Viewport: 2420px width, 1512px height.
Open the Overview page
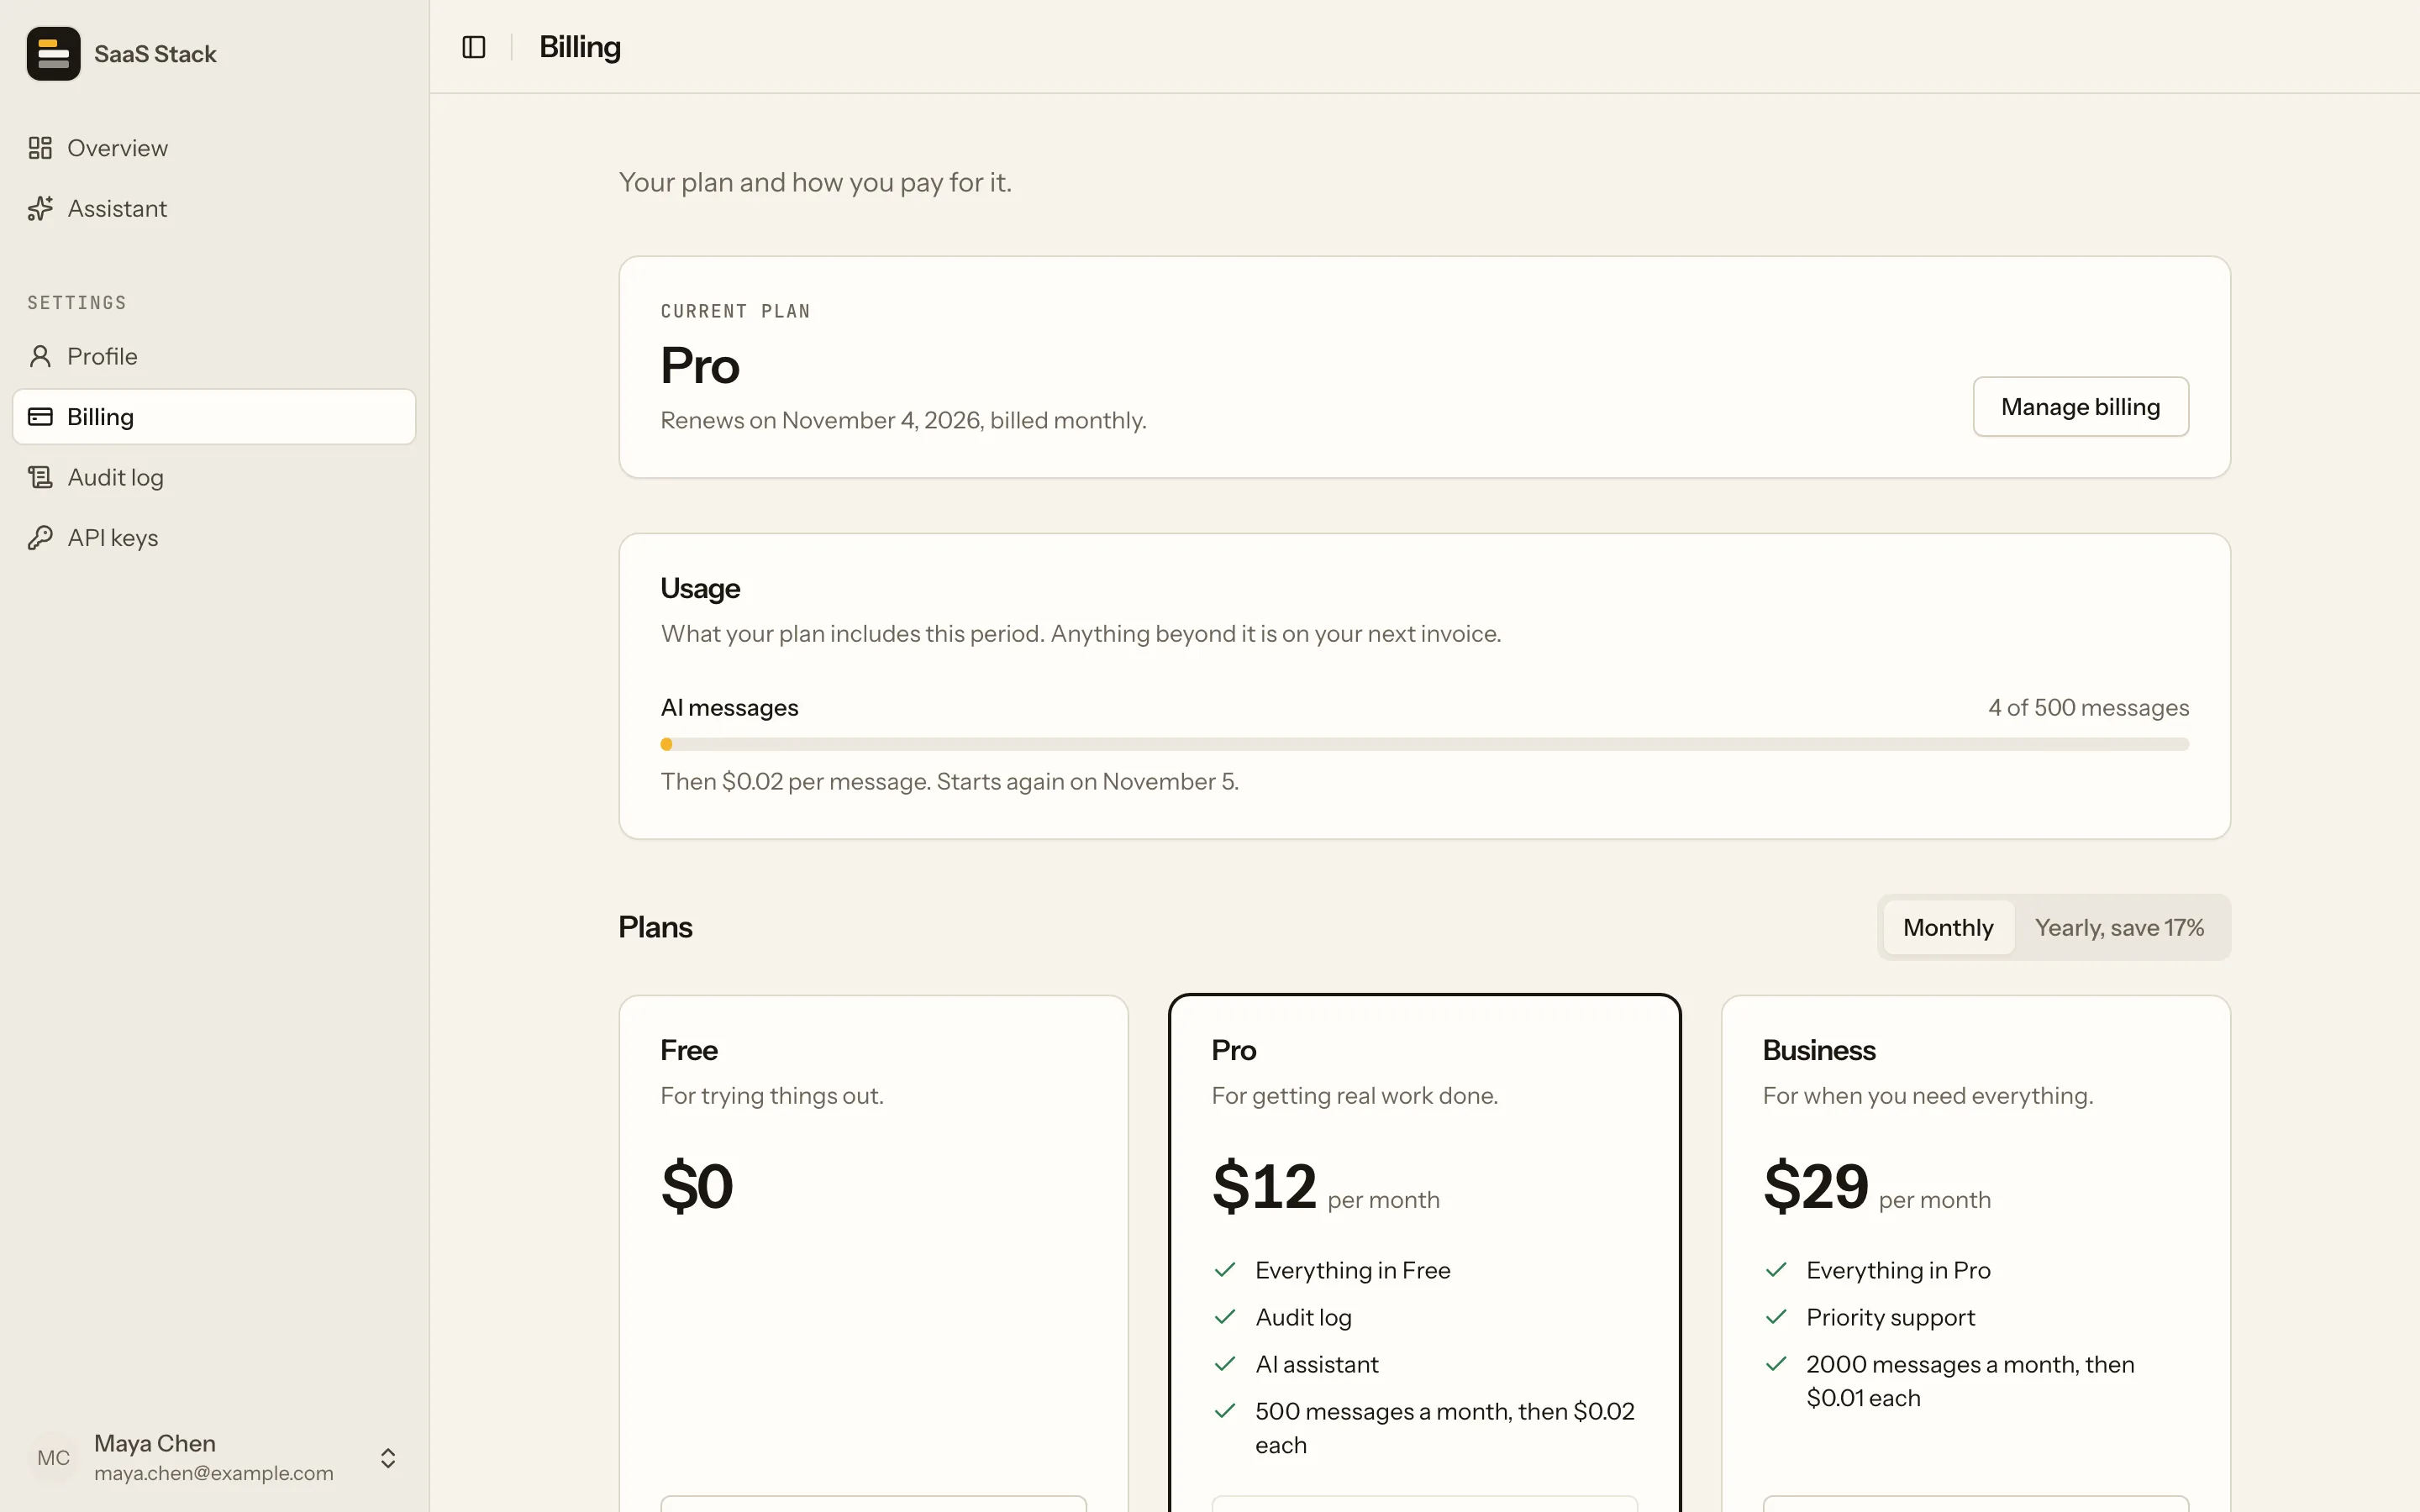point(214,148)
